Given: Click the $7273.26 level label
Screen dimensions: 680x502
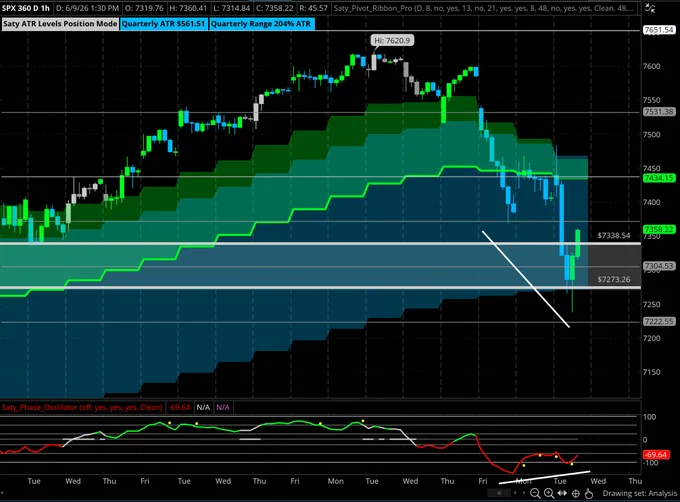Looking at the screenshot, I should tap(614, 279).
